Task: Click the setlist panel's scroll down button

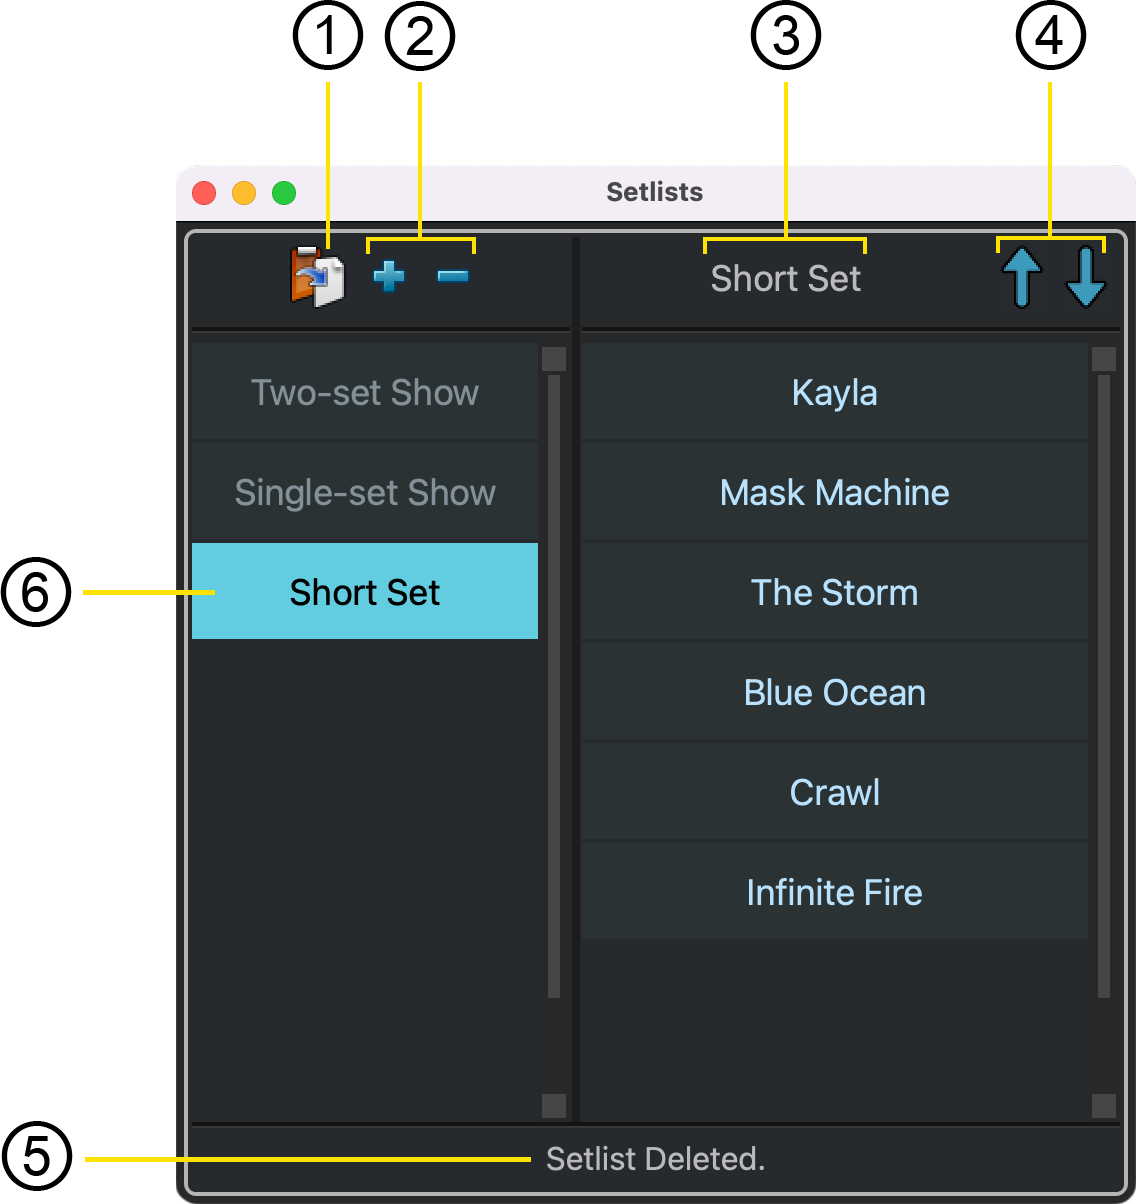Action: [554, 1105]
